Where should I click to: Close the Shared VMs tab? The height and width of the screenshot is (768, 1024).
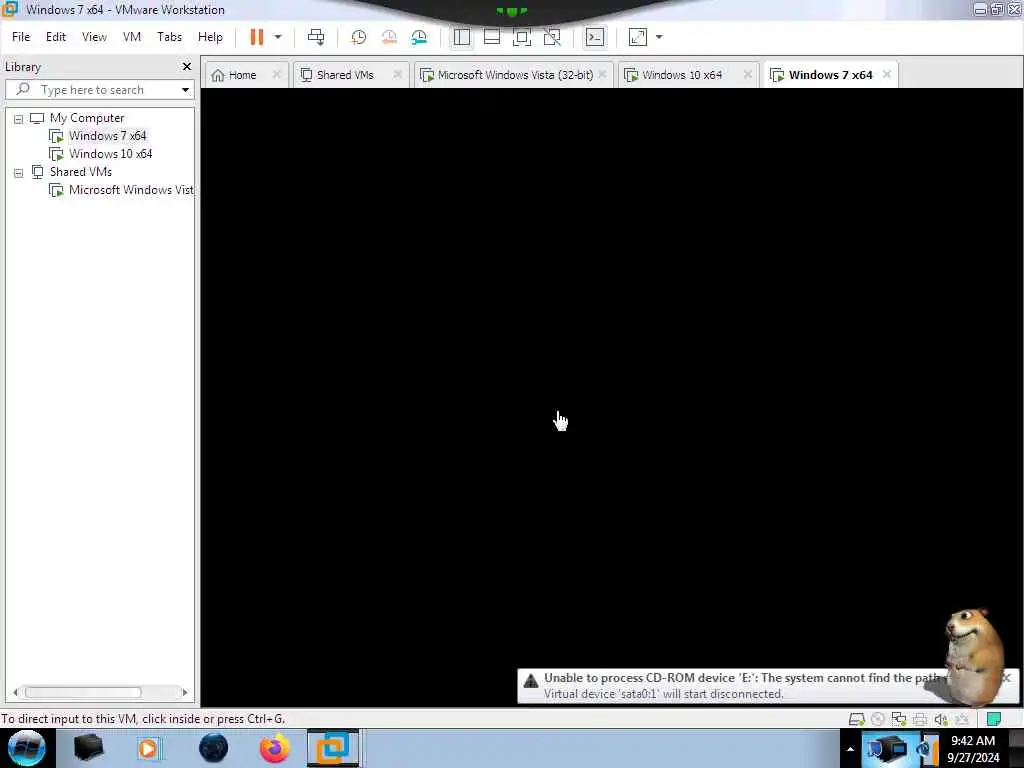click(397, 74)
